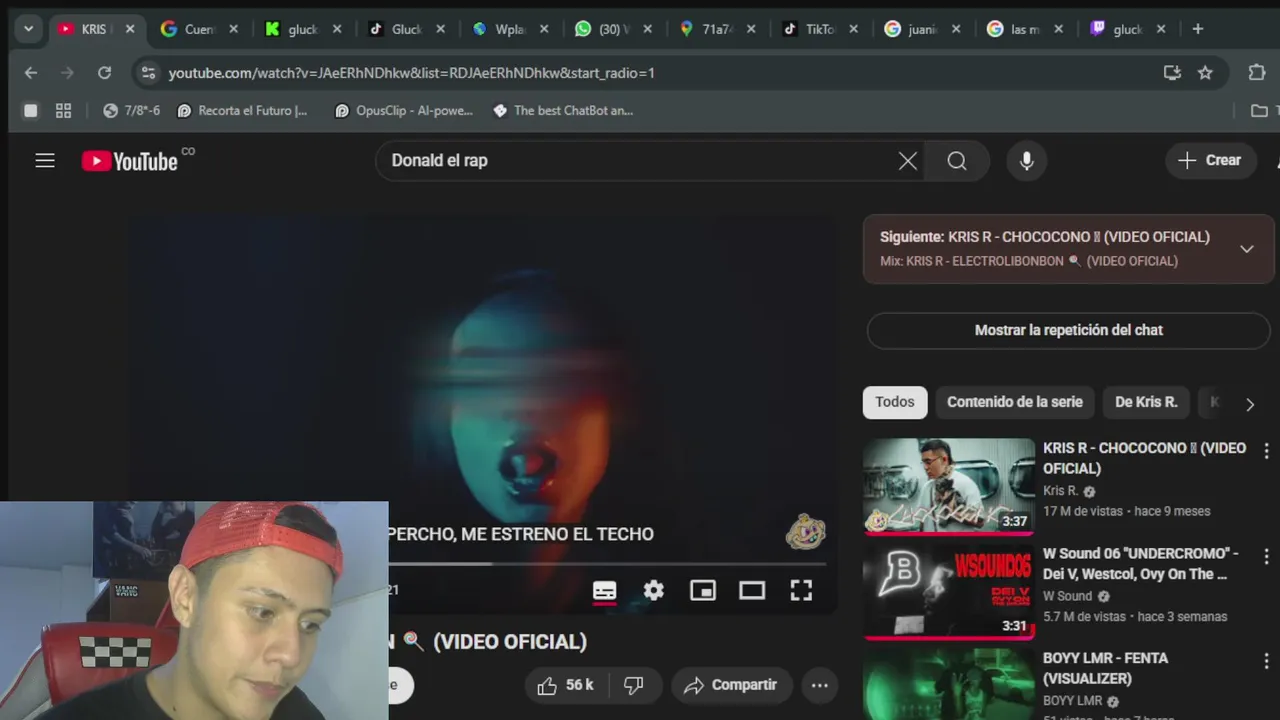
Task: Select the Todos filter chip
Action: (895, 402)
